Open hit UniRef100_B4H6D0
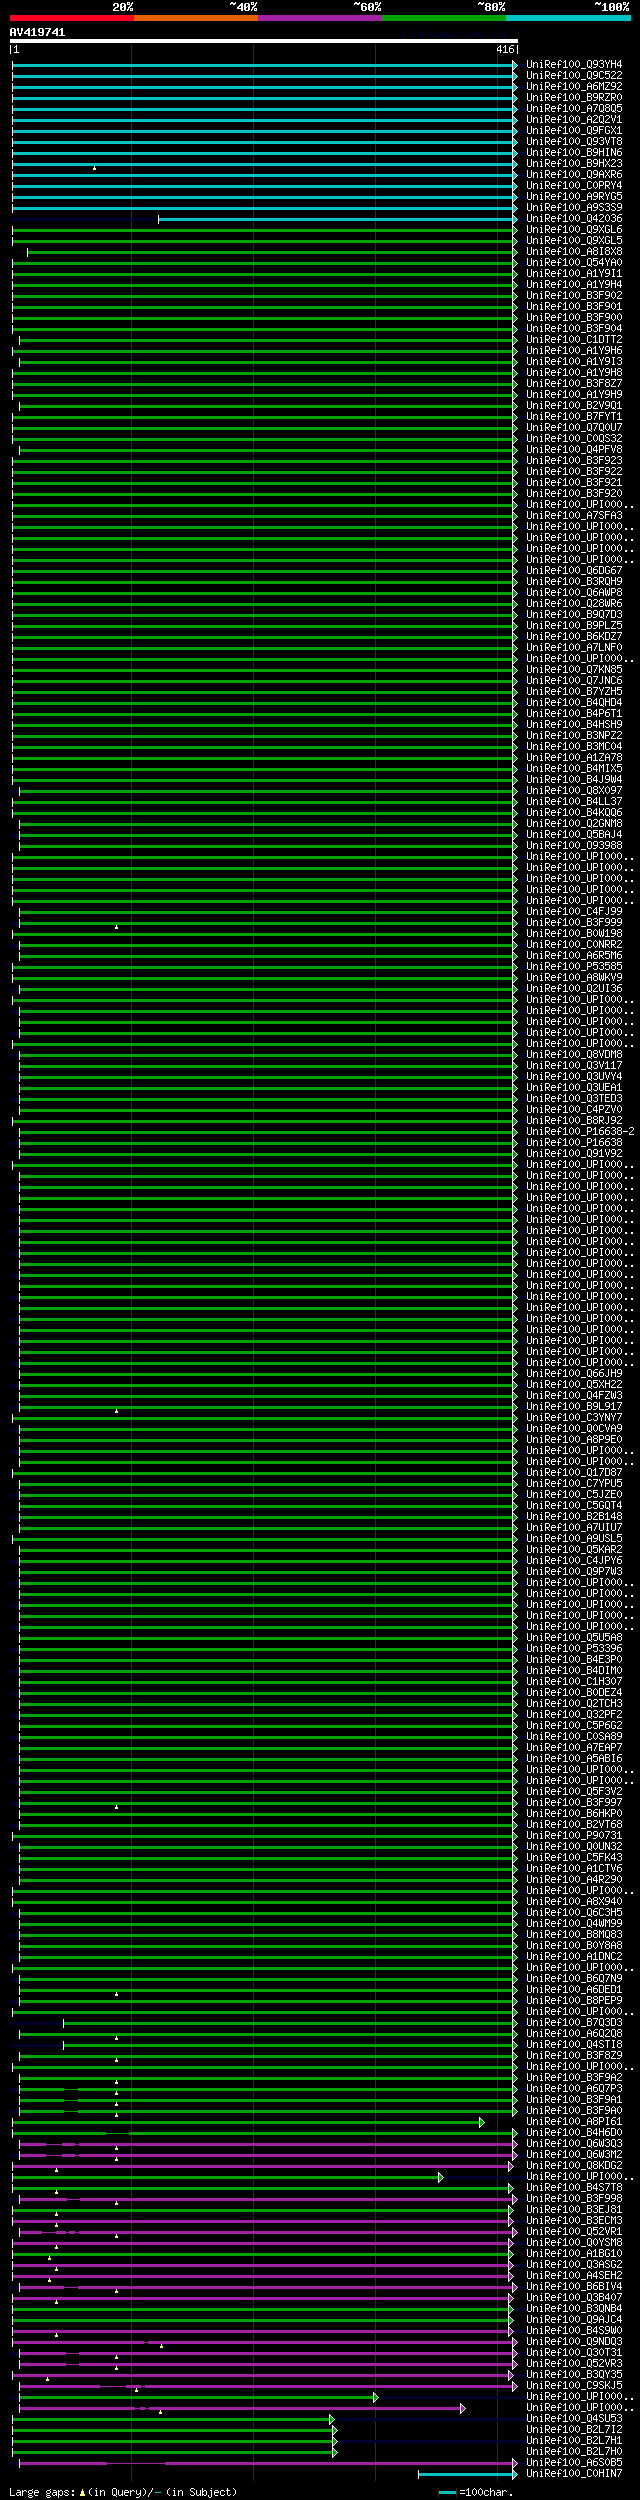The height and width of the screenshot is (2500, 640). click(574, 2133)
